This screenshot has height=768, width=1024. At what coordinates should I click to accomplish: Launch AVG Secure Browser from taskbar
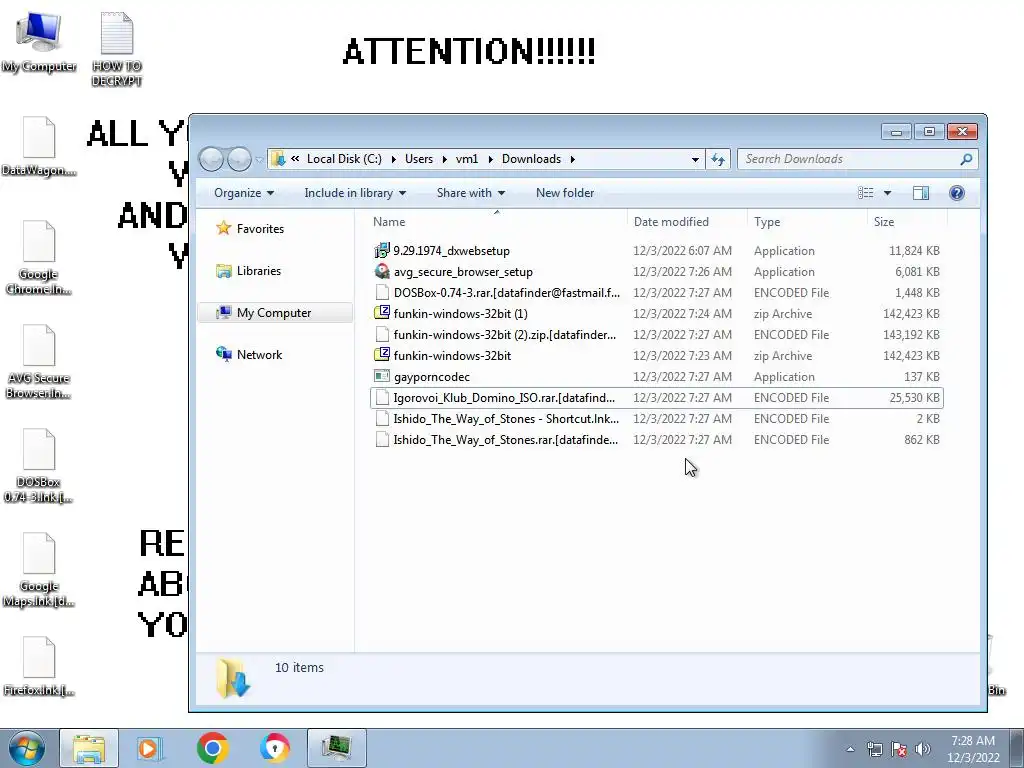click(x=274, y=748)
